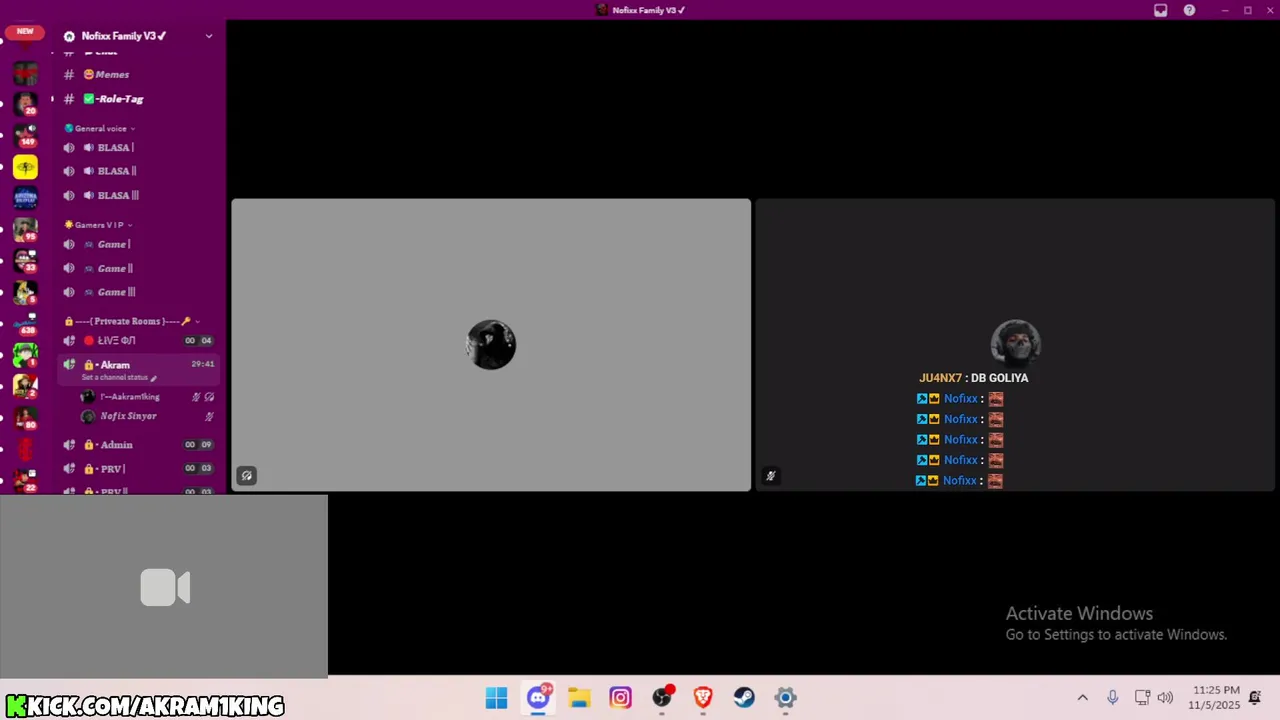
Task: Click the avatar in the gray video tile
Action: [491, 345]
